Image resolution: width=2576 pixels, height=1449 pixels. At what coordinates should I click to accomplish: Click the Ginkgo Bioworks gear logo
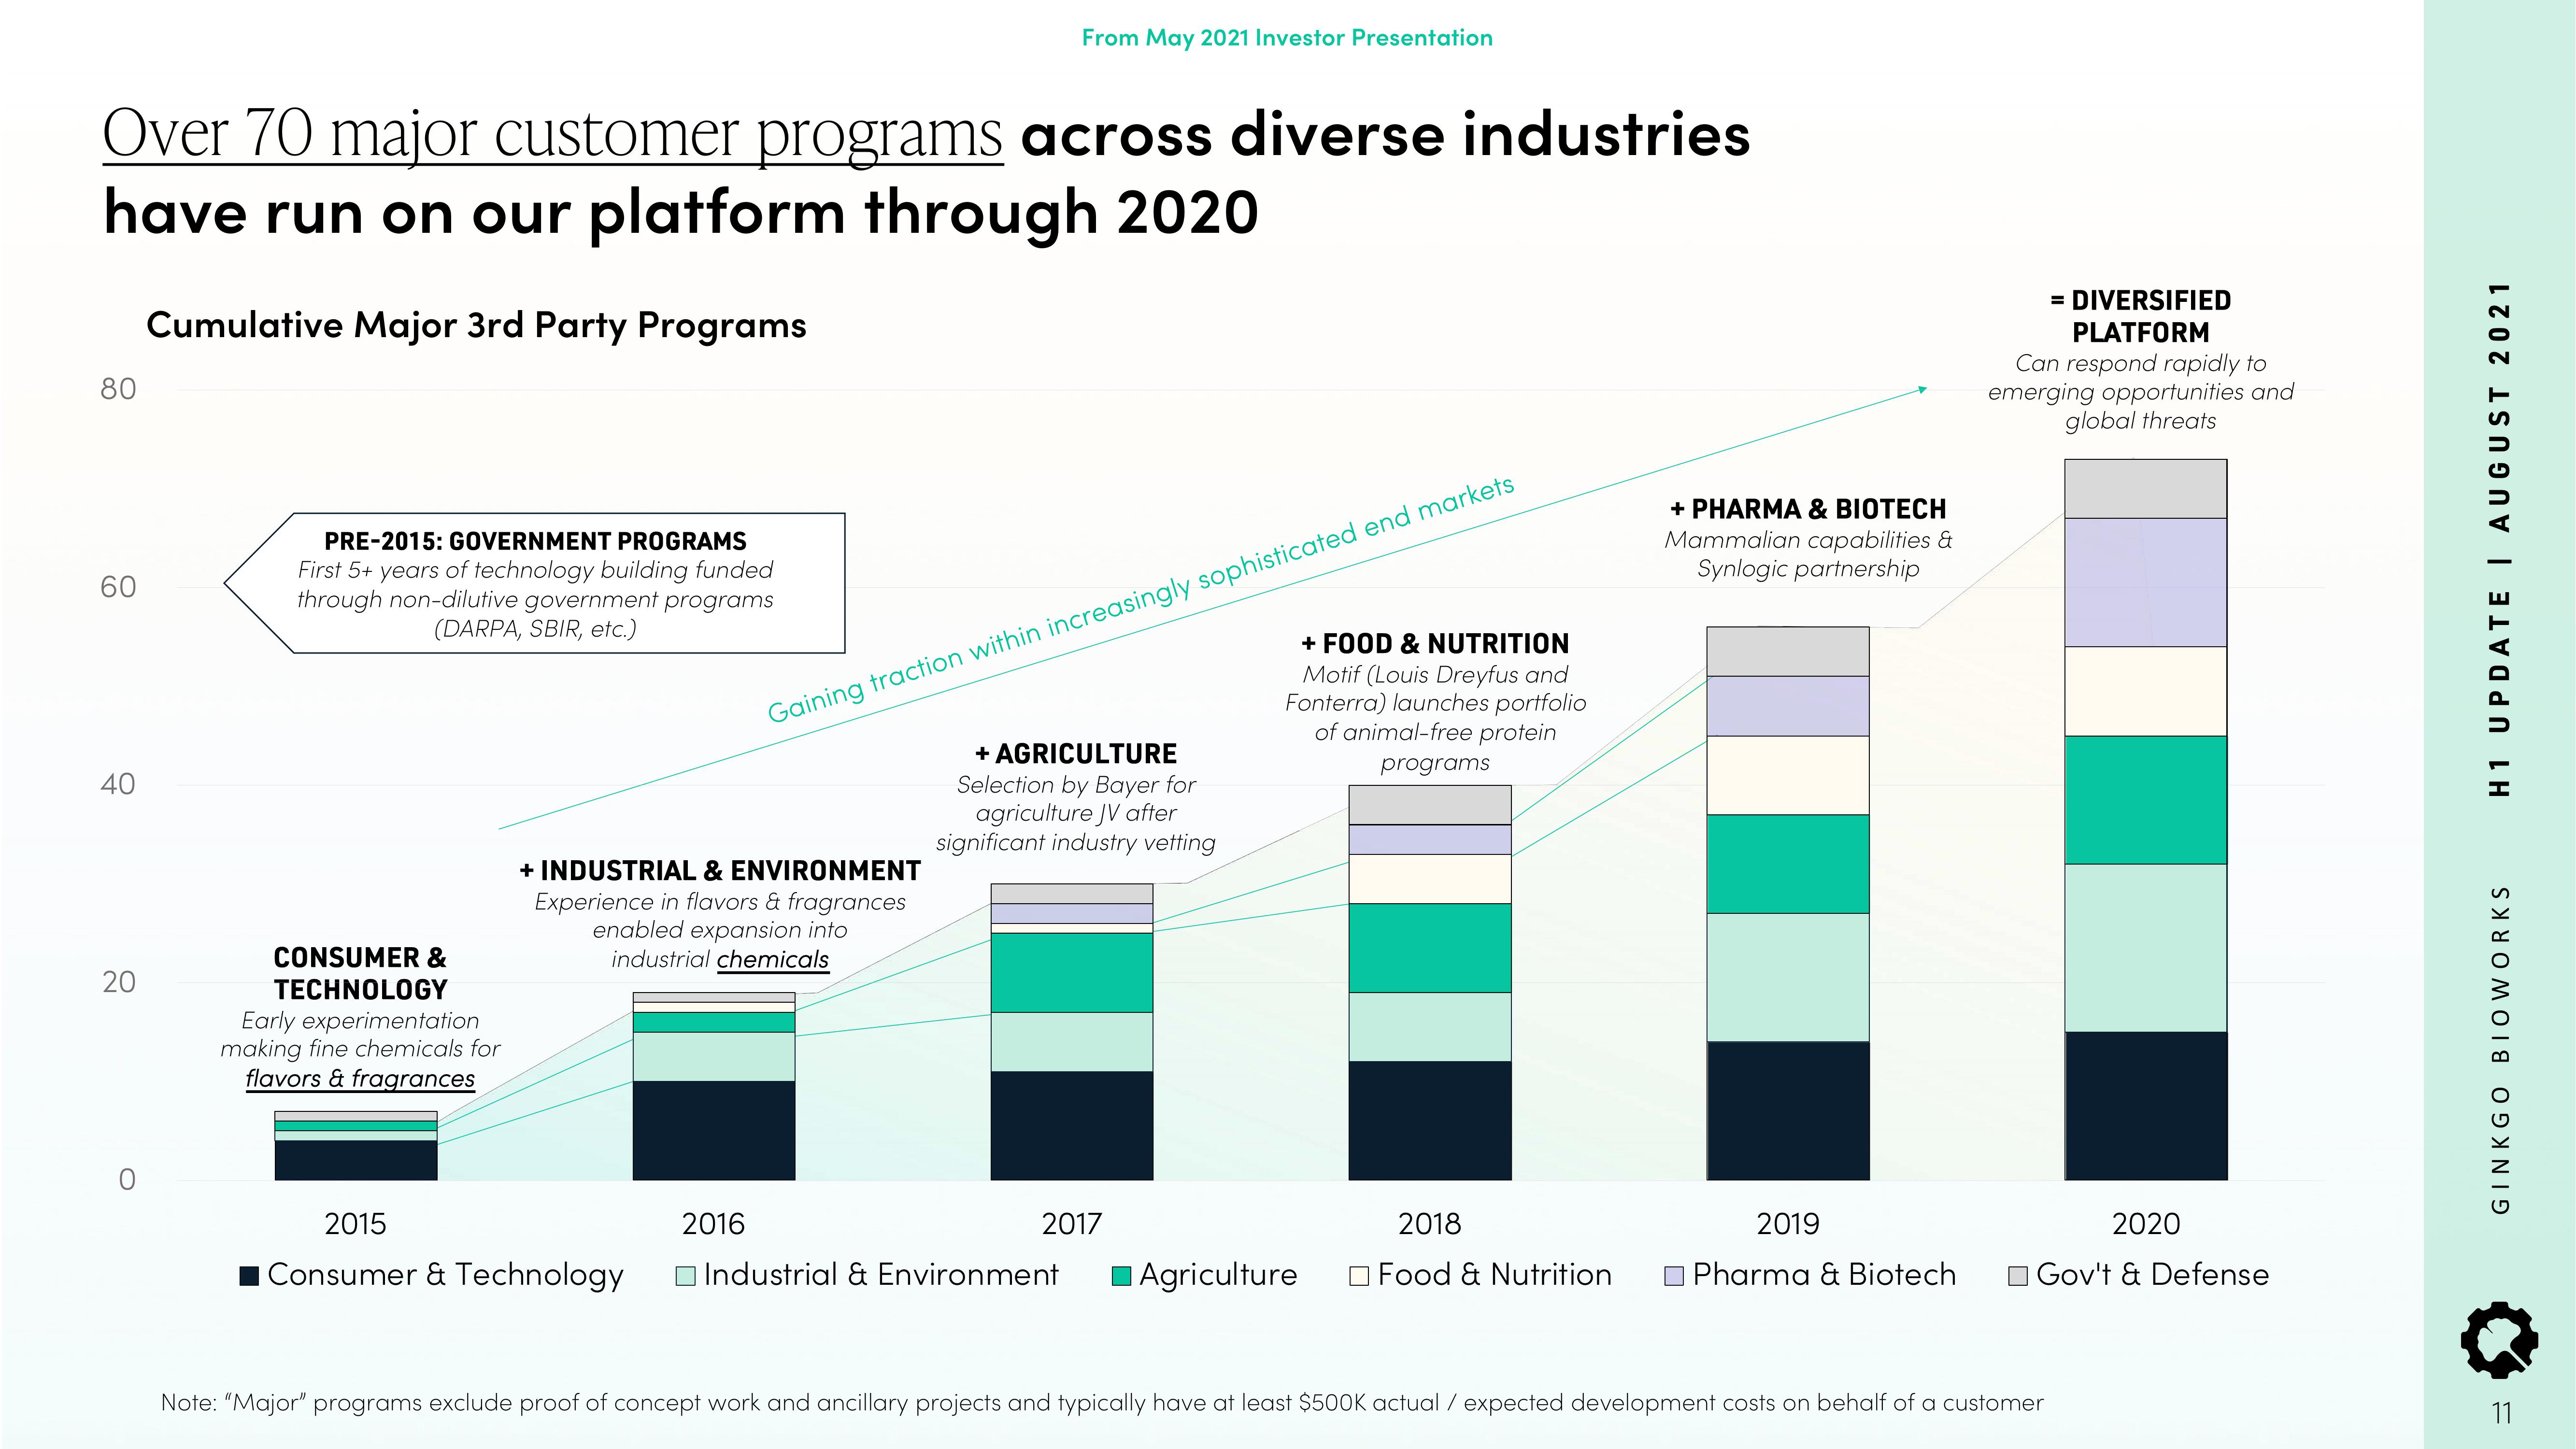tap(2499, 1340)
